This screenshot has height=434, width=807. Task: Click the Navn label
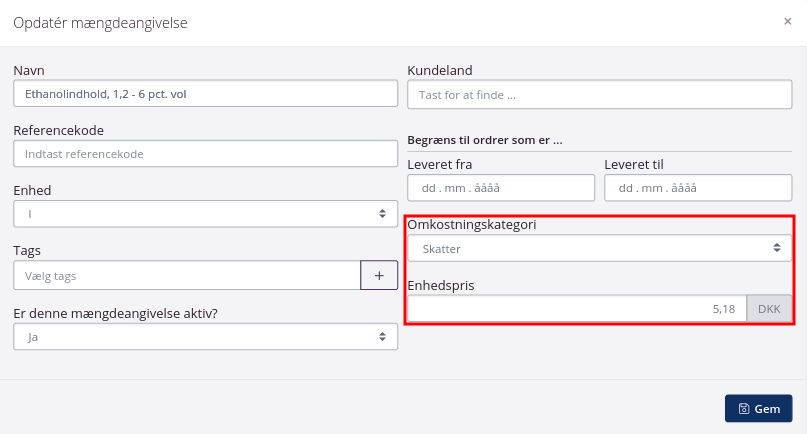click(x=29, y=70)
